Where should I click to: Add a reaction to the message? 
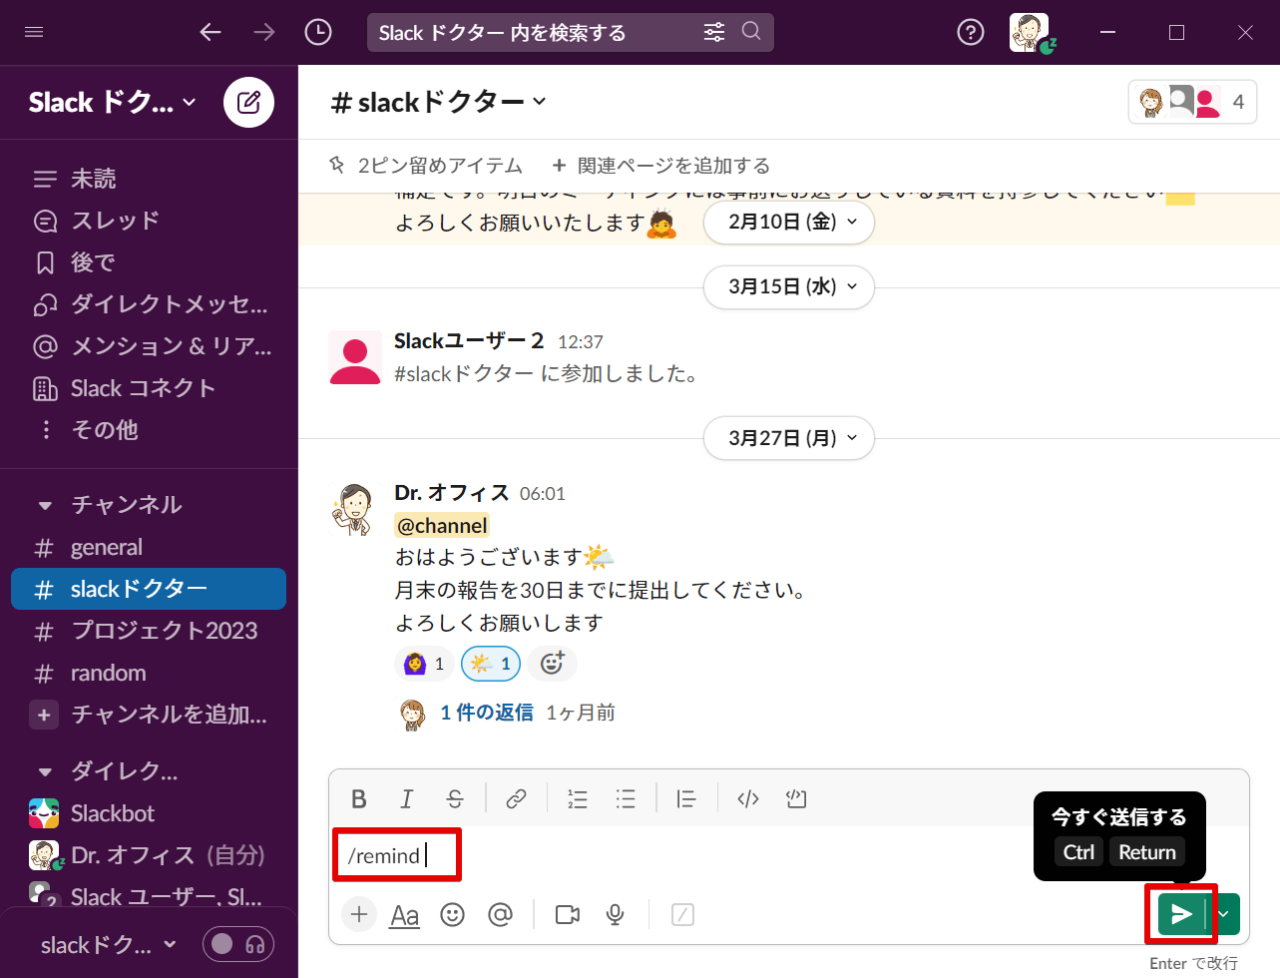click(552, 663)
